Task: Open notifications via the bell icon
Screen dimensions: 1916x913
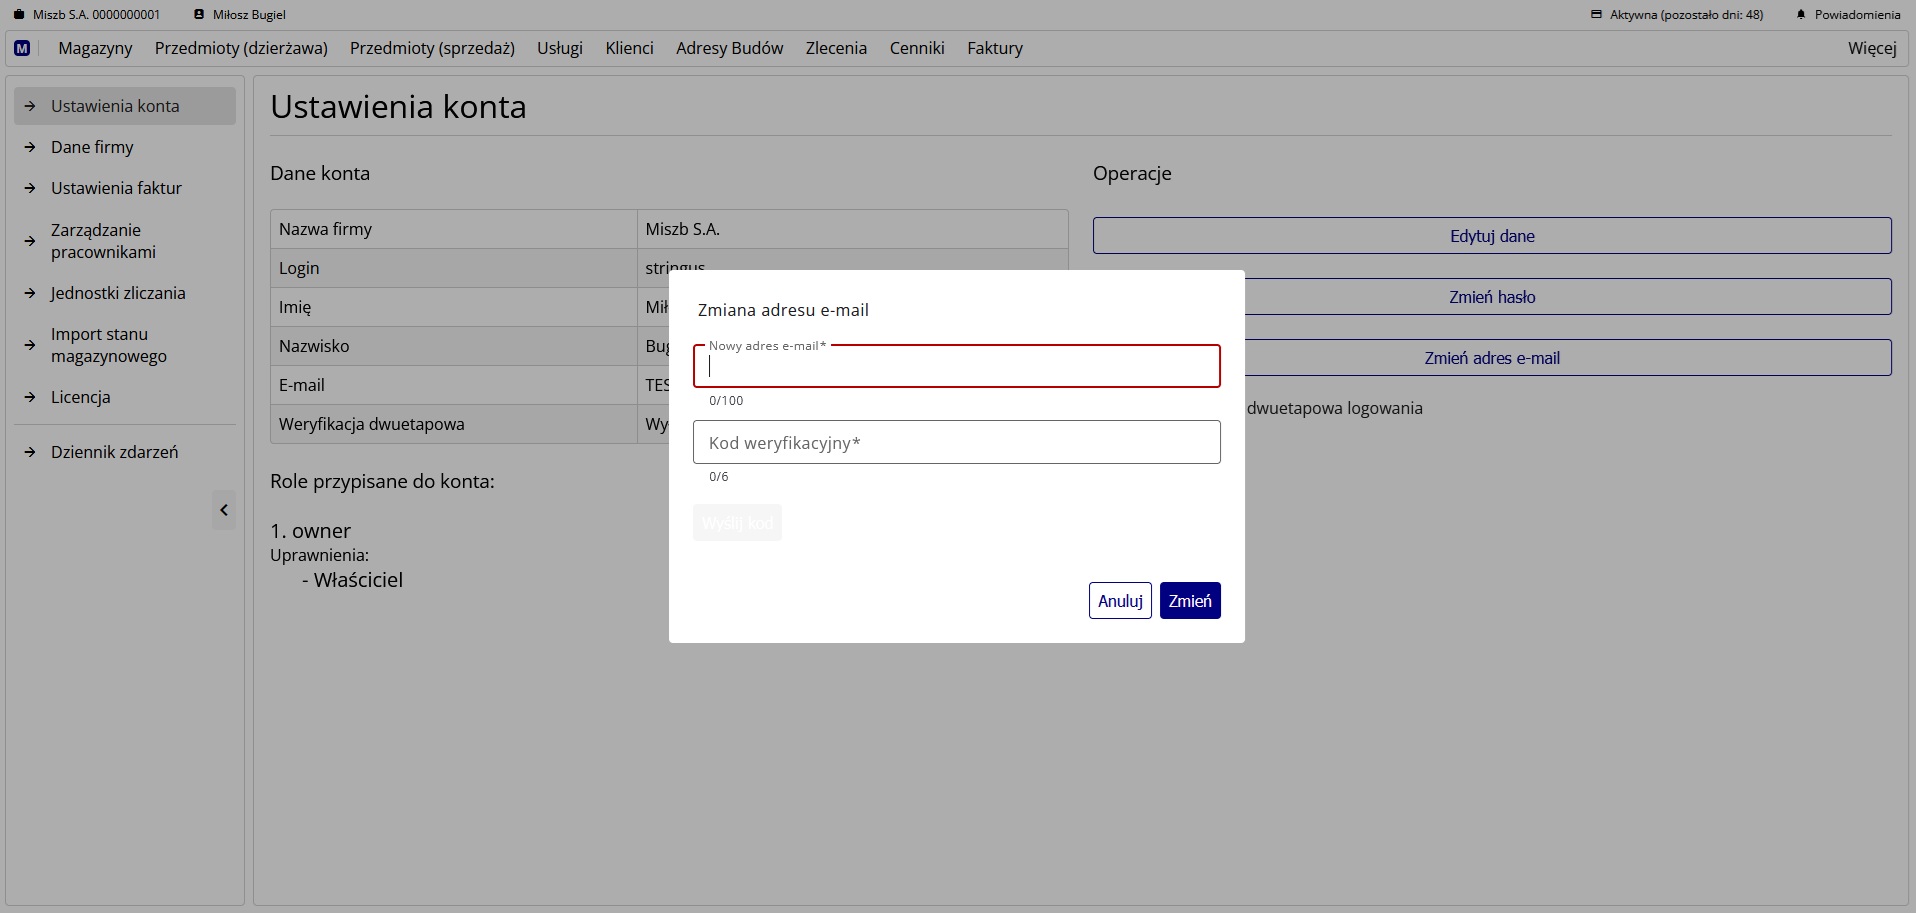Action: 1802,14
